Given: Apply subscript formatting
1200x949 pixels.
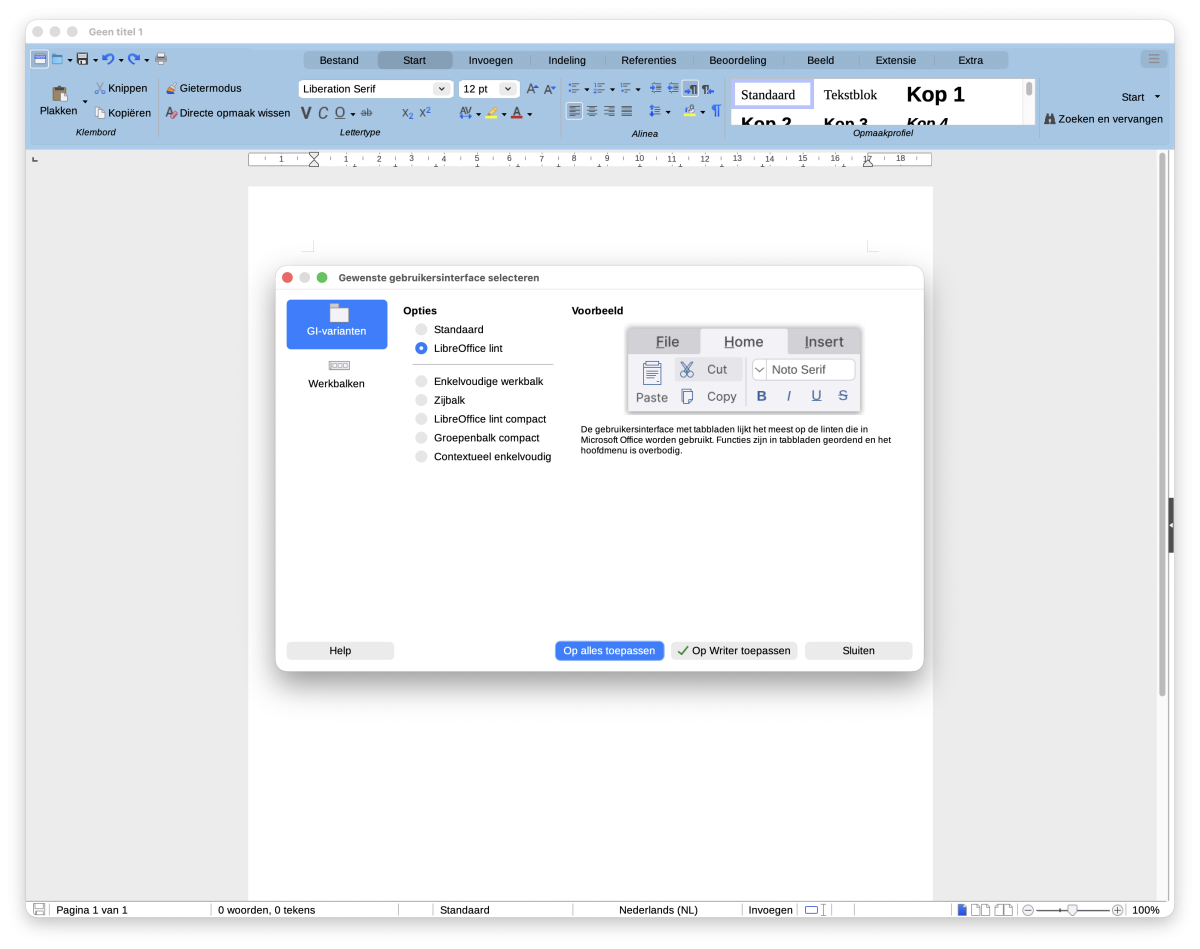Looking at the screenshot, I should click(x=407, y=113).
